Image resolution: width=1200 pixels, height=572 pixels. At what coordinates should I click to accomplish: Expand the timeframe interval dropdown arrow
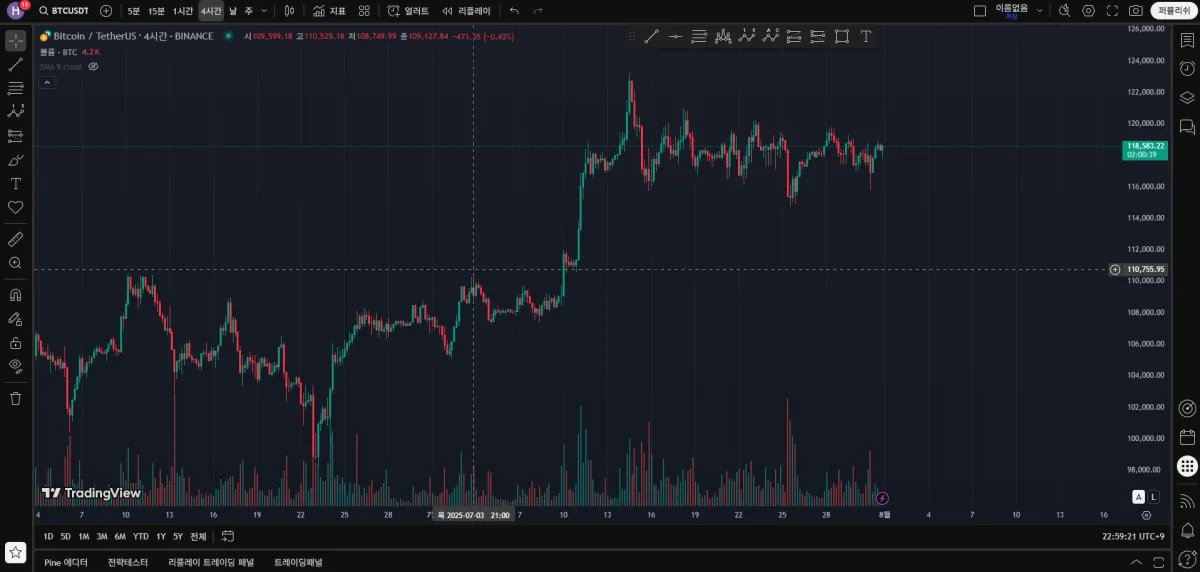[264, 11]
